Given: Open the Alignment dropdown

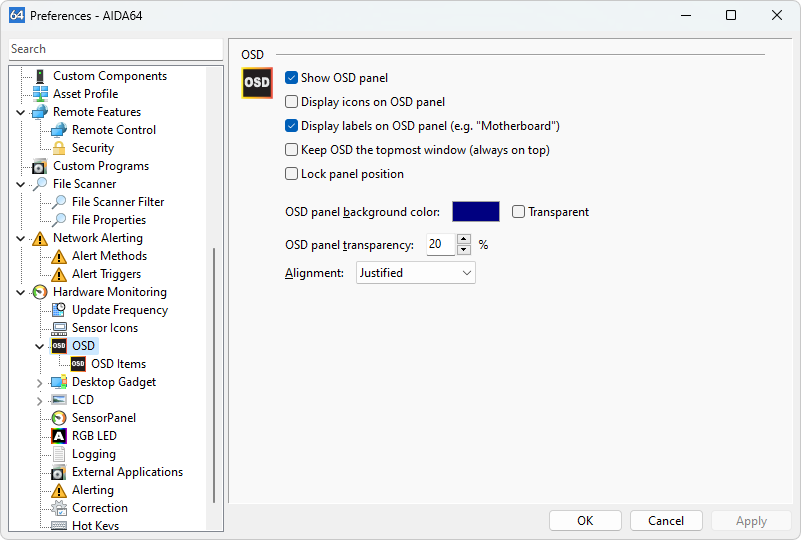Looking at the screenshot, I should [x=415, y=273].
